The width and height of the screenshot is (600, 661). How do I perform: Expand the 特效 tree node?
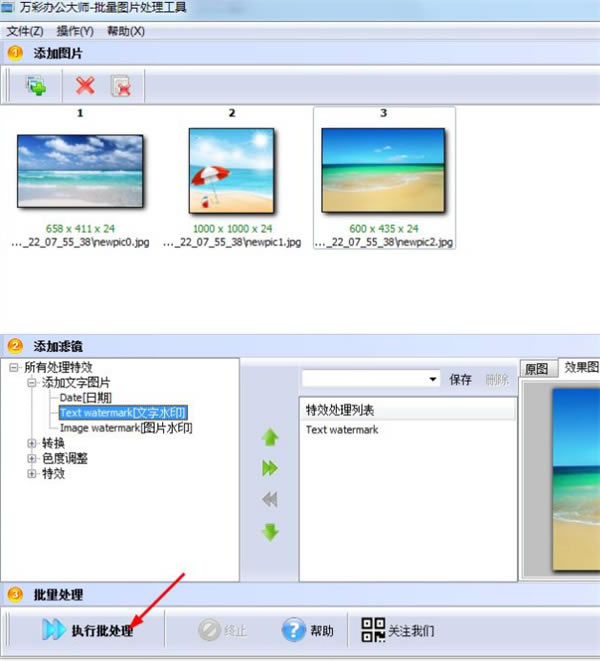(32, 473)
